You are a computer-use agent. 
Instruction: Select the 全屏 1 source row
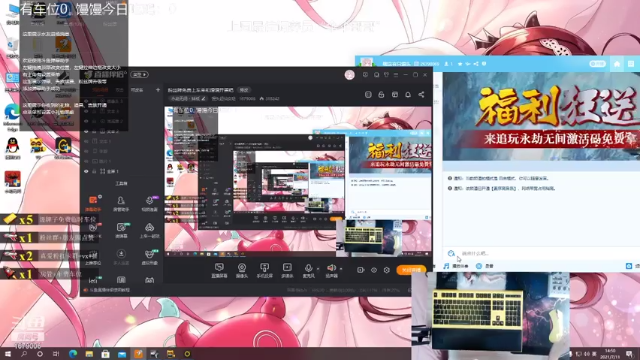click(x=121, y=171)
